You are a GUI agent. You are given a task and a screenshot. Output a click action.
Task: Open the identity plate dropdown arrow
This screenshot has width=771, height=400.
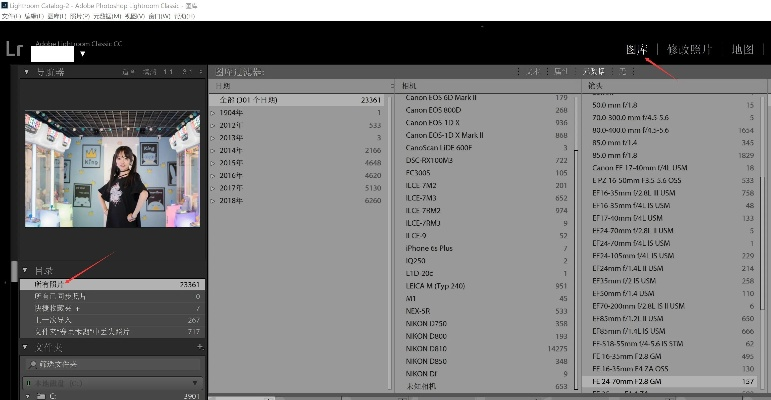tap(83, 54)
